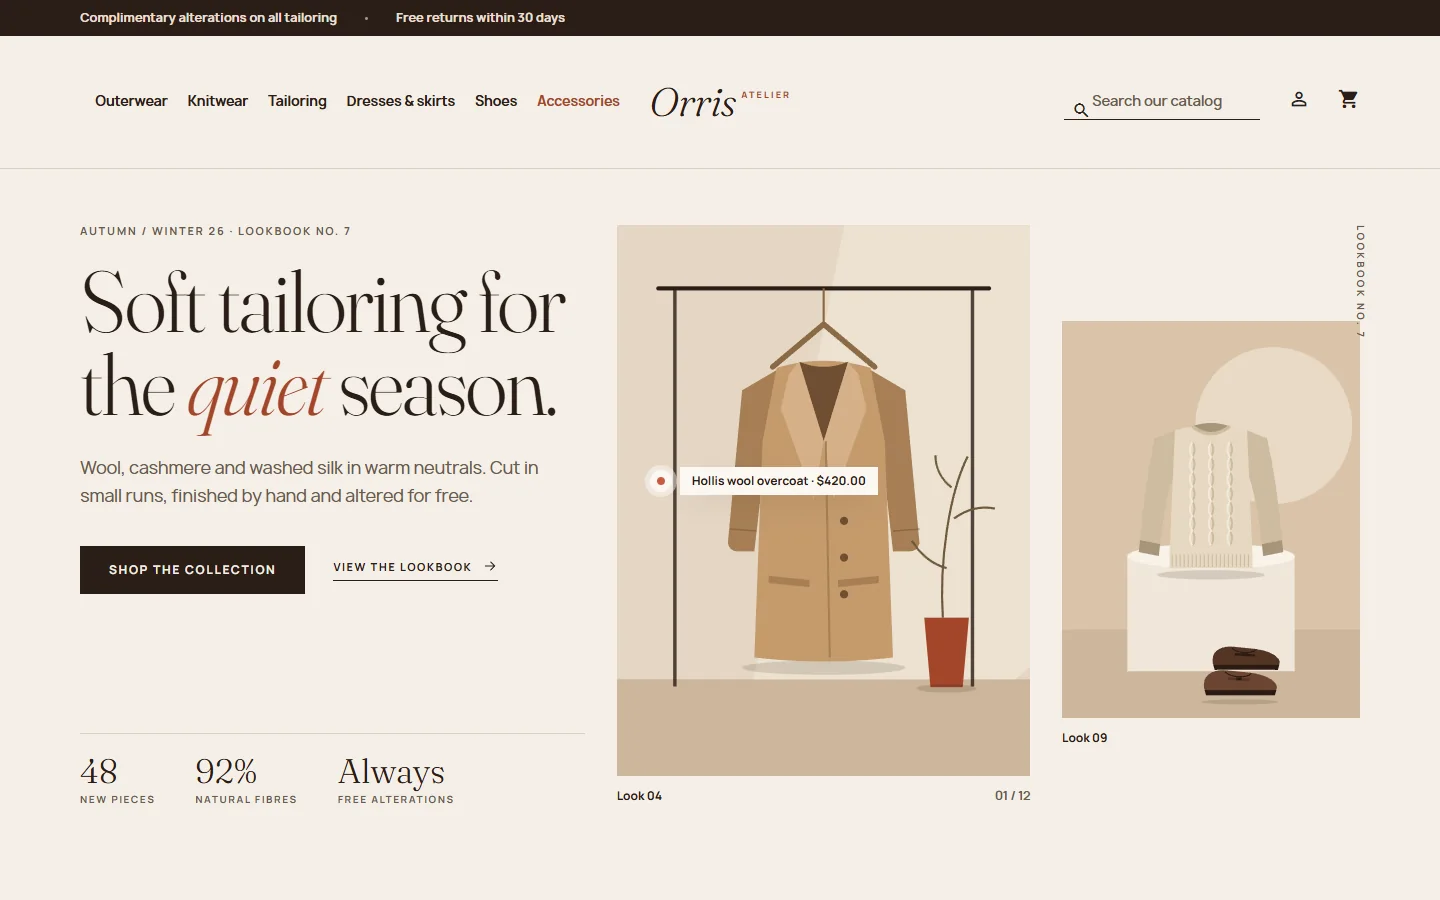This screenshot has width=1440, height=900.
Task: Open the Knitwear category
Action: pos(217,101)
